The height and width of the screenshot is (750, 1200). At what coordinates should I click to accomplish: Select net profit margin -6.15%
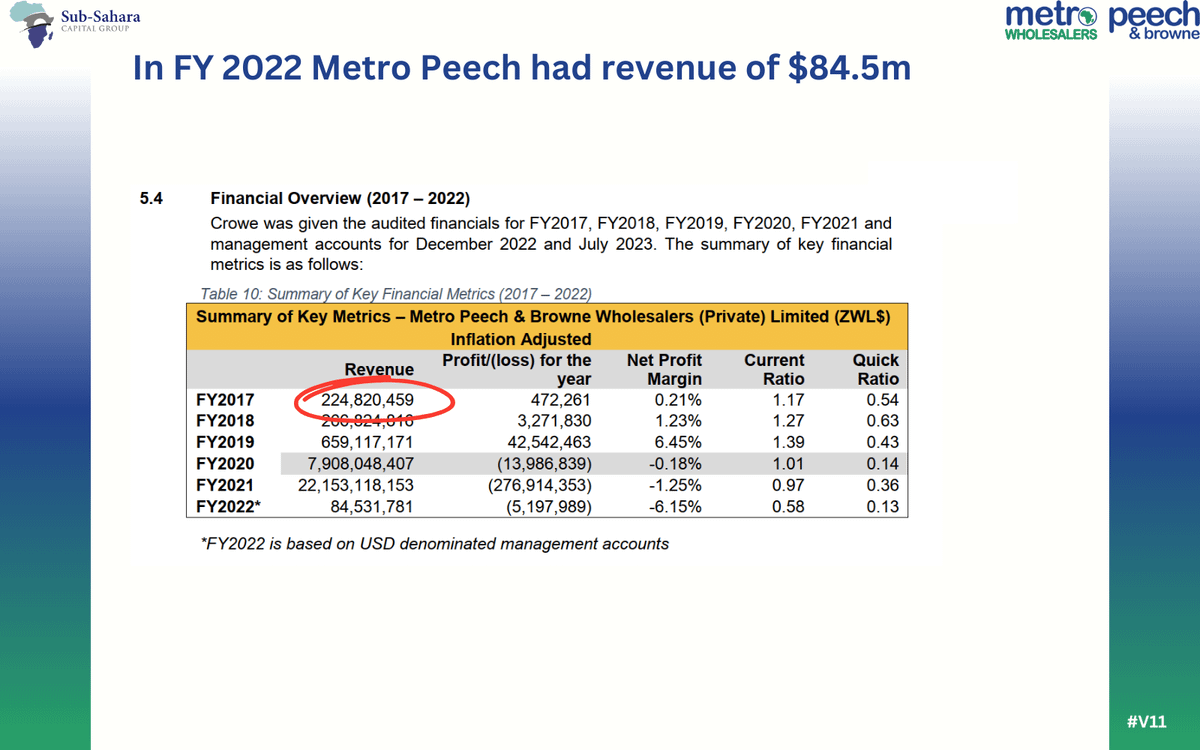coord(676,506)
